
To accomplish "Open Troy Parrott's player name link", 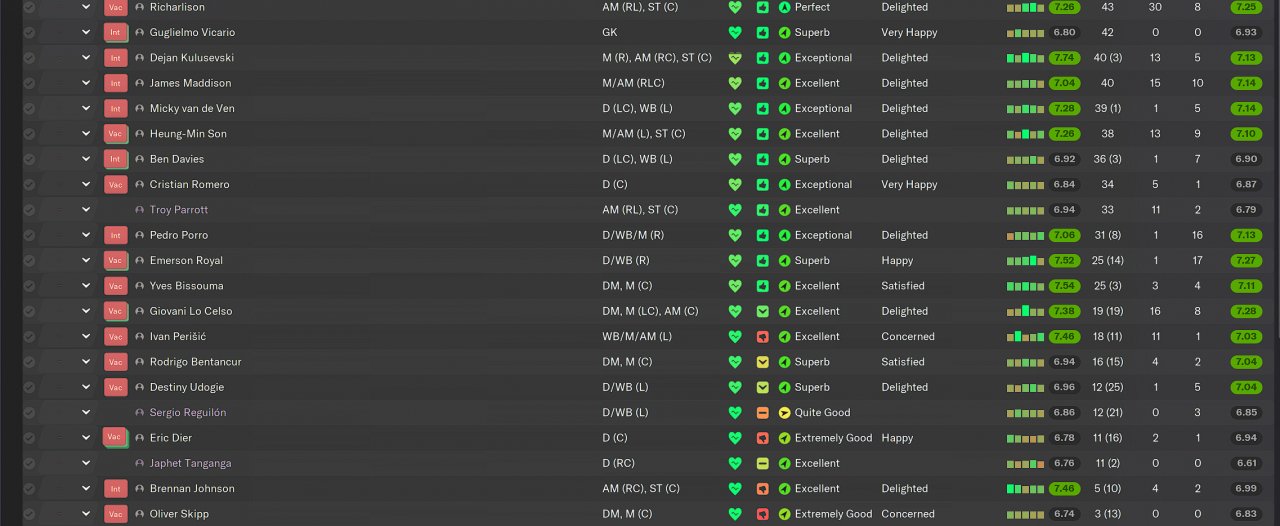I will (179, 210).
